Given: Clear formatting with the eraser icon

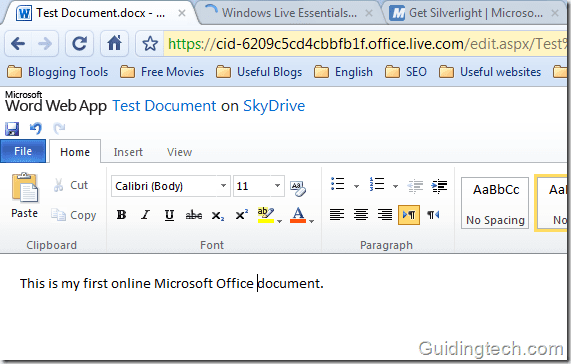Looking at the screenshot, I should 298,188.
